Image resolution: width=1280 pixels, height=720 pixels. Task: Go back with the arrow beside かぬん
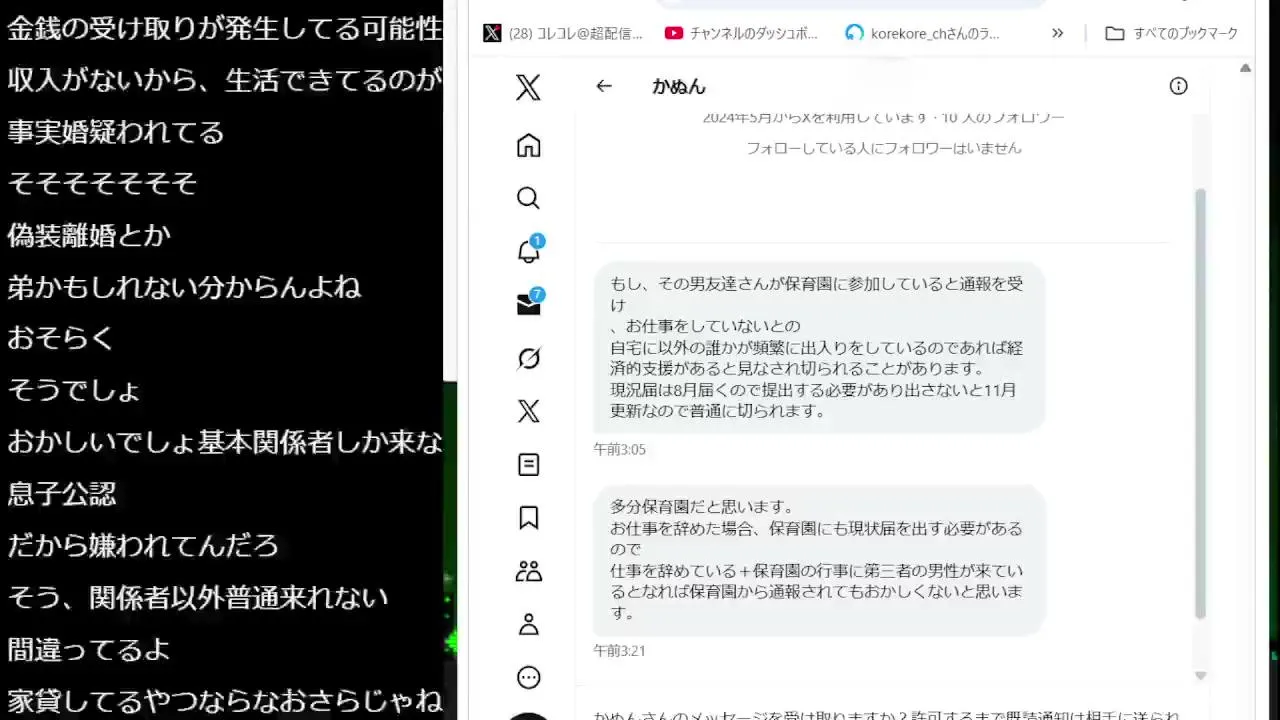(x=603, y=86)
